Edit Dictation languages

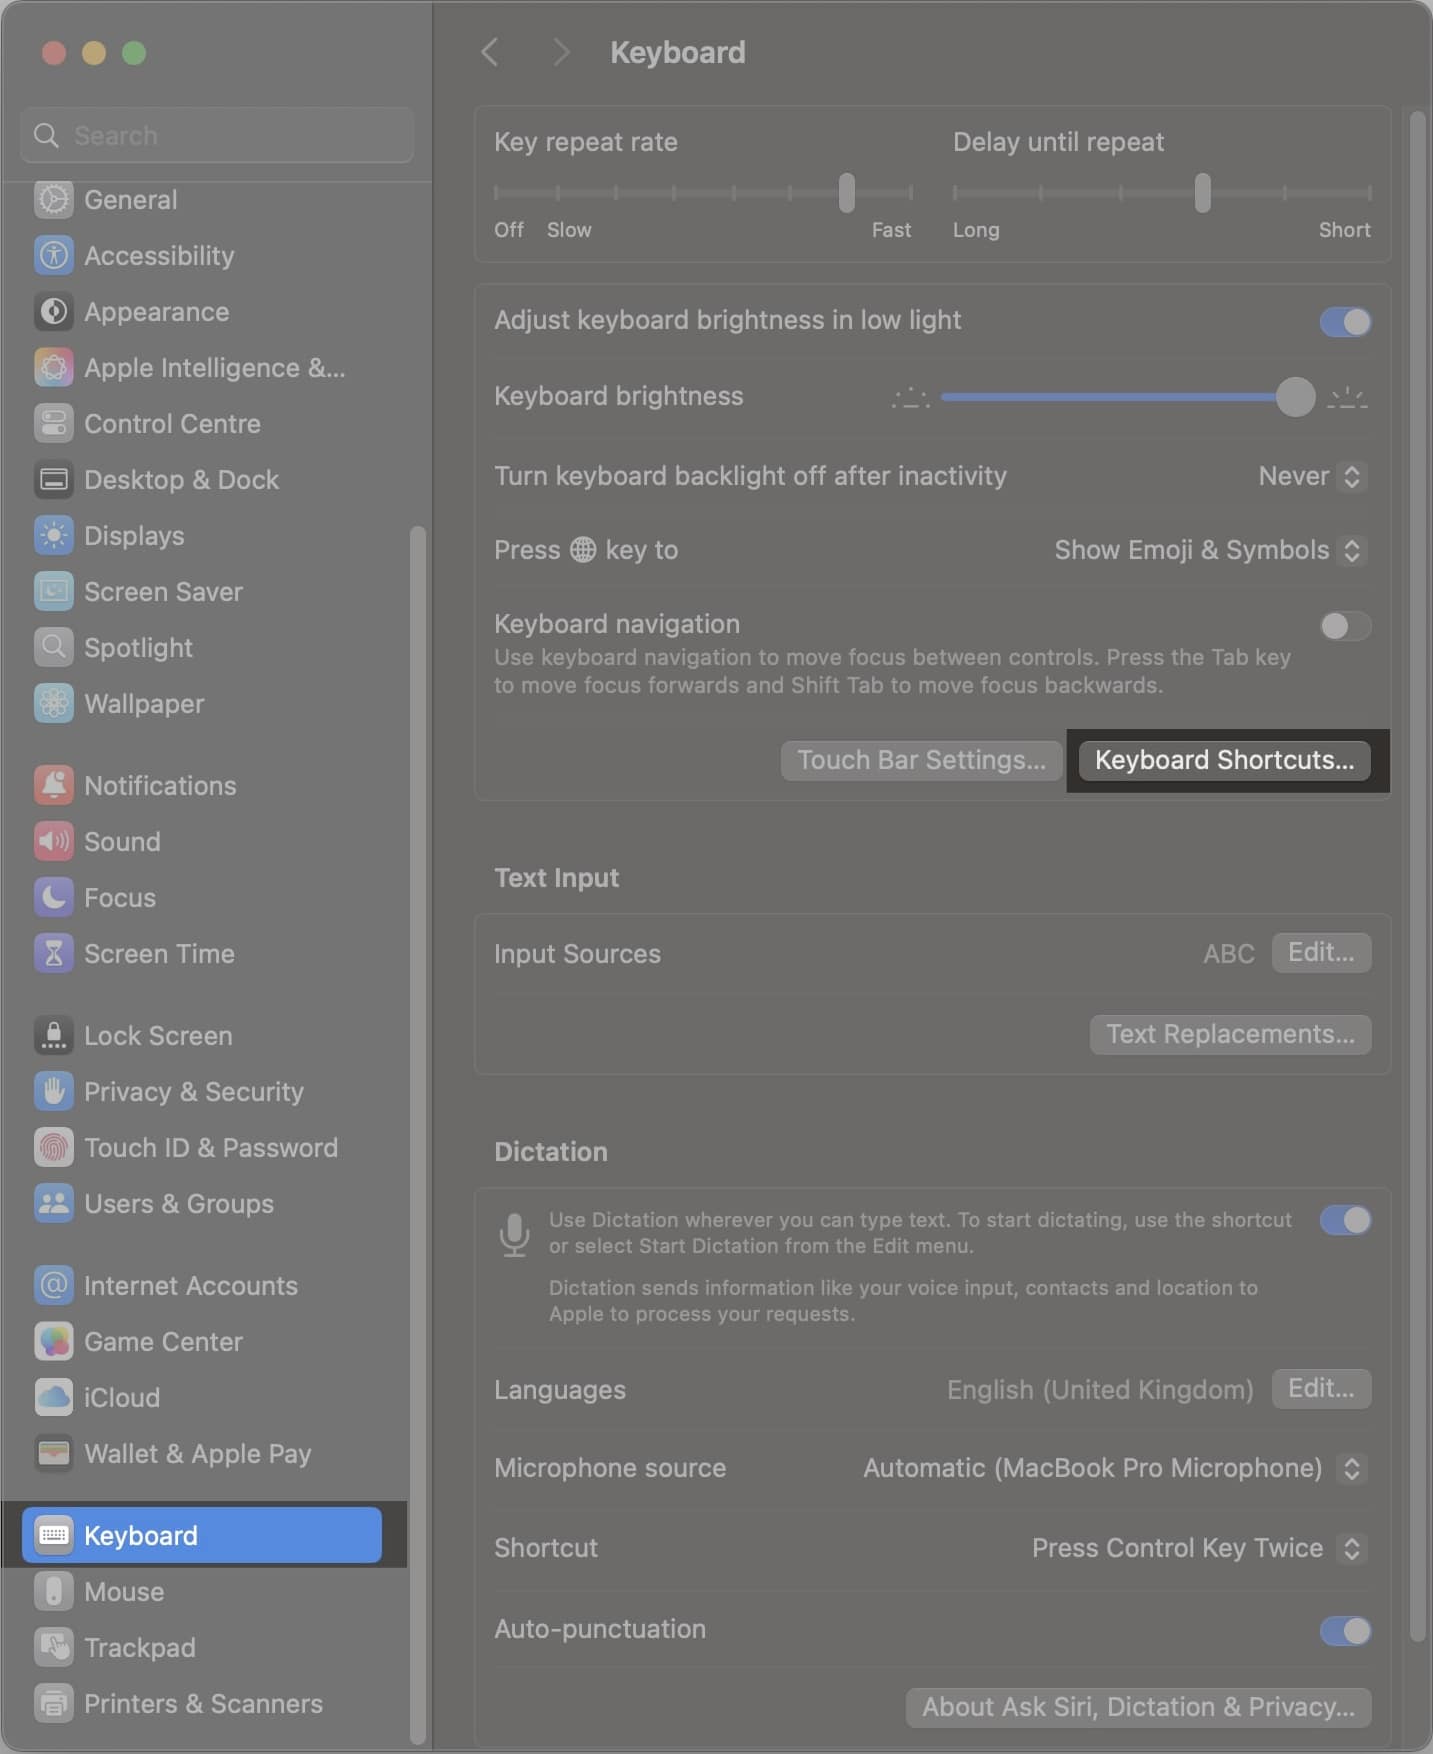click(x=1321, y=1389)
